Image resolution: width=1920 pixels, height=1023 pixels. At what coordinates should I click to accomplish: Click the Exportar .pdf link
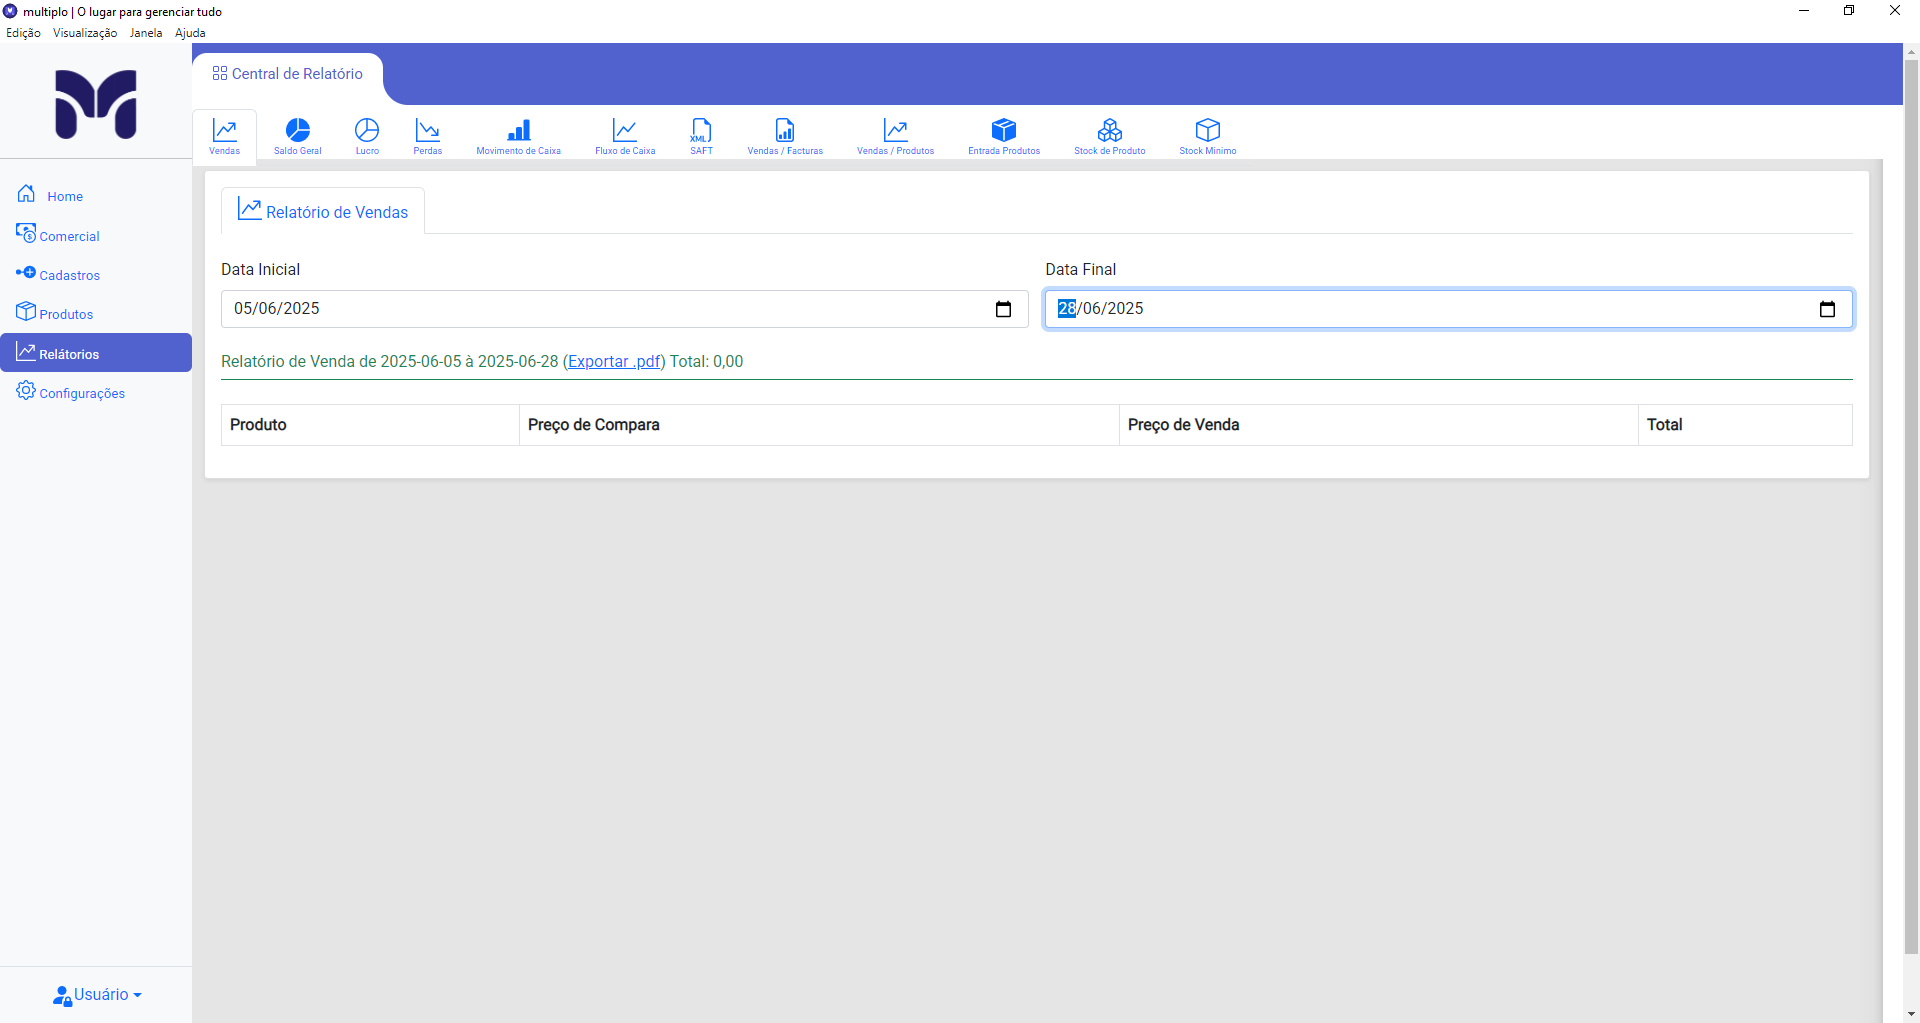point(614,362)
